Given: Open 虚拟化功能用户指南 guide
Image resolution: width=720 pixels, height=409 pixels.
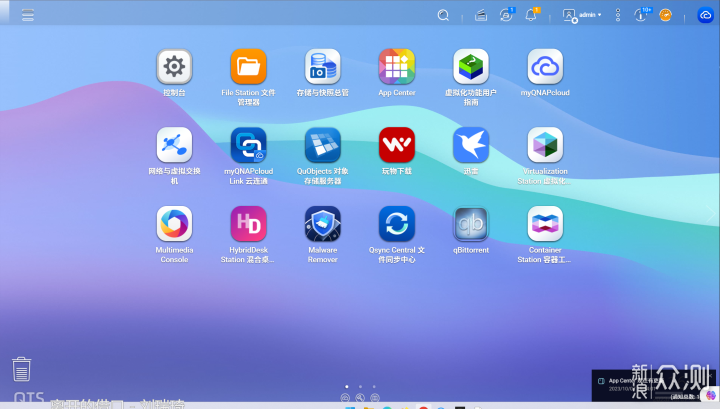Looking at the screenshot, I should coord(471,67).
